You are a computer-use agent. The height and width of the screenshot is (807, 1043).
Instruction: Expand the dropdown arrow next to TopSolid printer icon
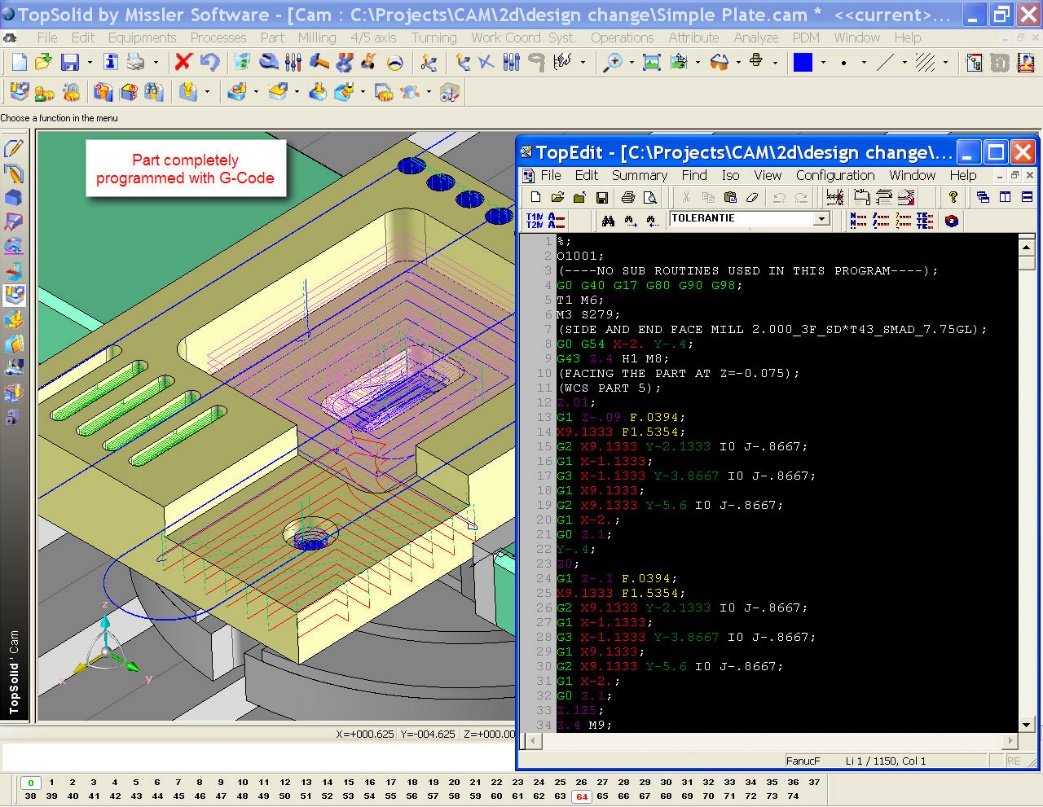tap(156, 63)
